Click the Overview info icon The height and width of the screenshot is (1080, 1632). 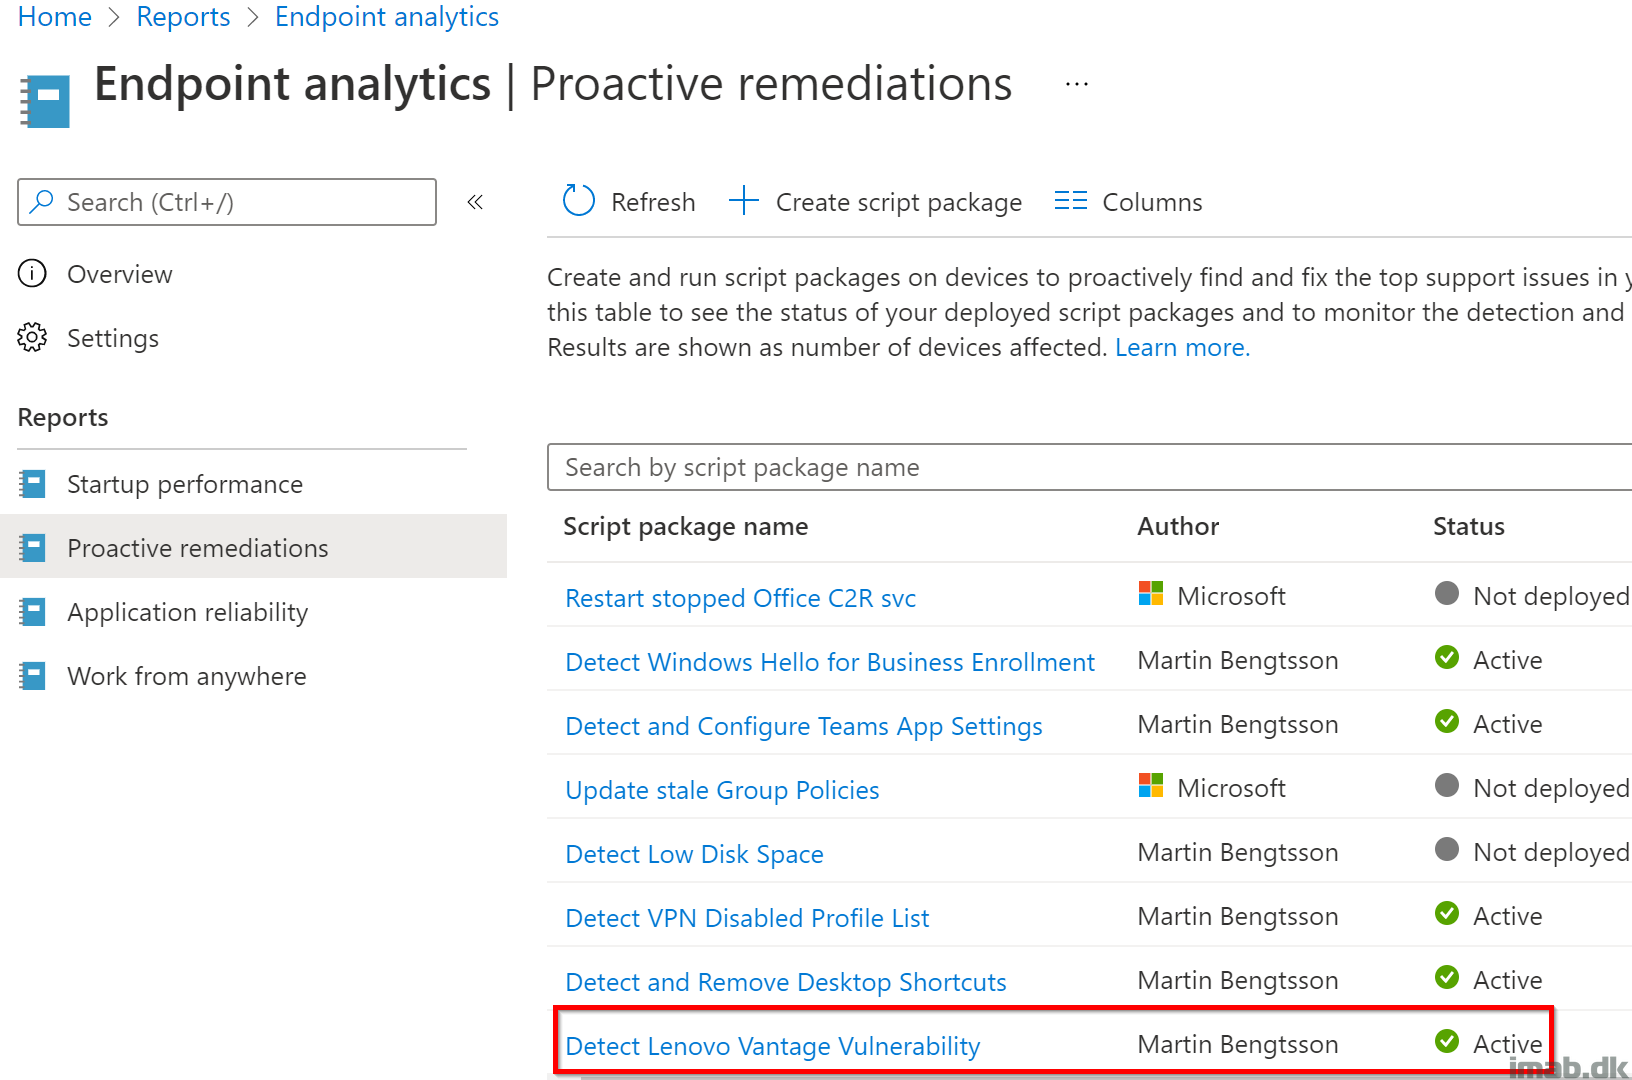[32, 273]
